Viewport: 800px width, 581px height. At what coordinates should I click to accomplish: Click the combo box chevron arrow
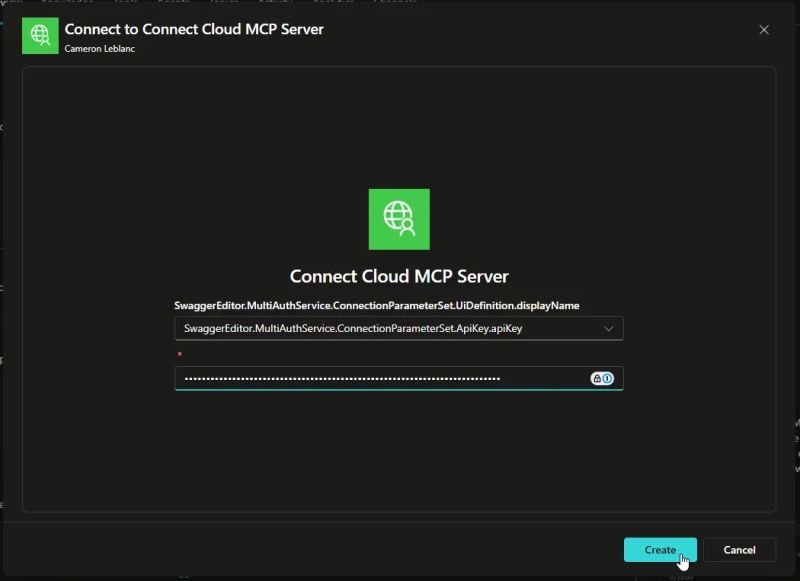pos(610,328)
